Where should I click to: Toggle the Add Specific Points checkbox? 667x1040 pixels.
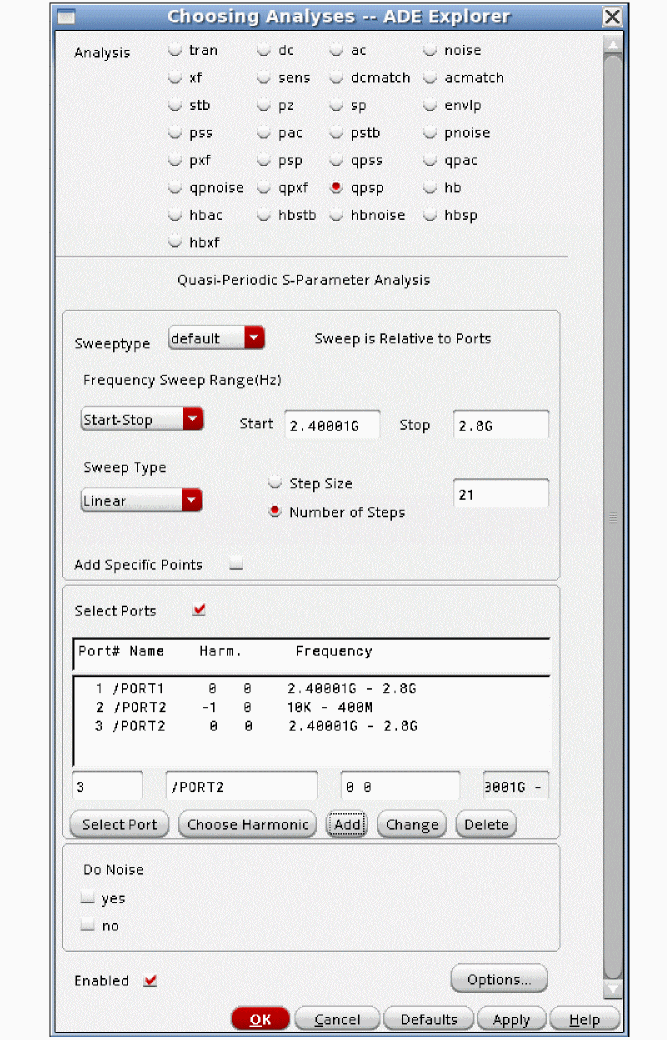click(x=236, y=565)
